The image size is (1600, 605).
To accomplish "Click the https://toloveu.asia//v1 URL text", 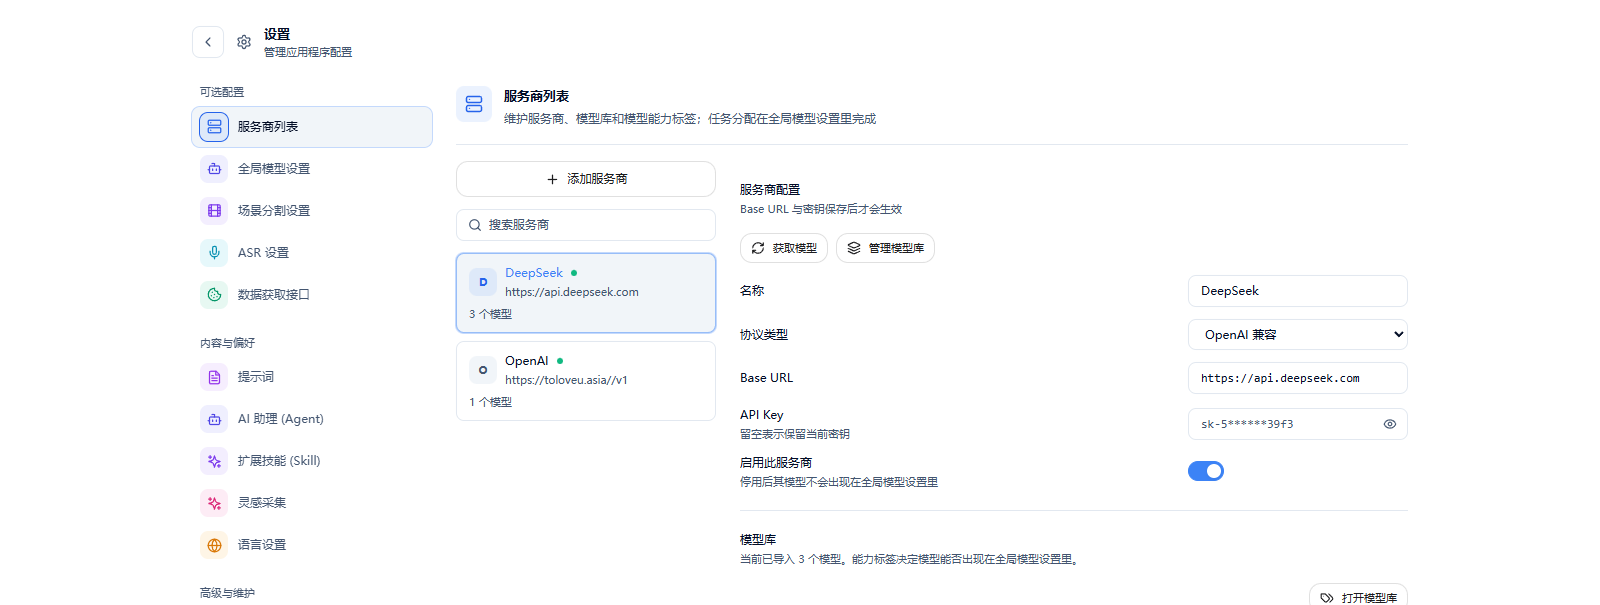I will pos(566,380).
